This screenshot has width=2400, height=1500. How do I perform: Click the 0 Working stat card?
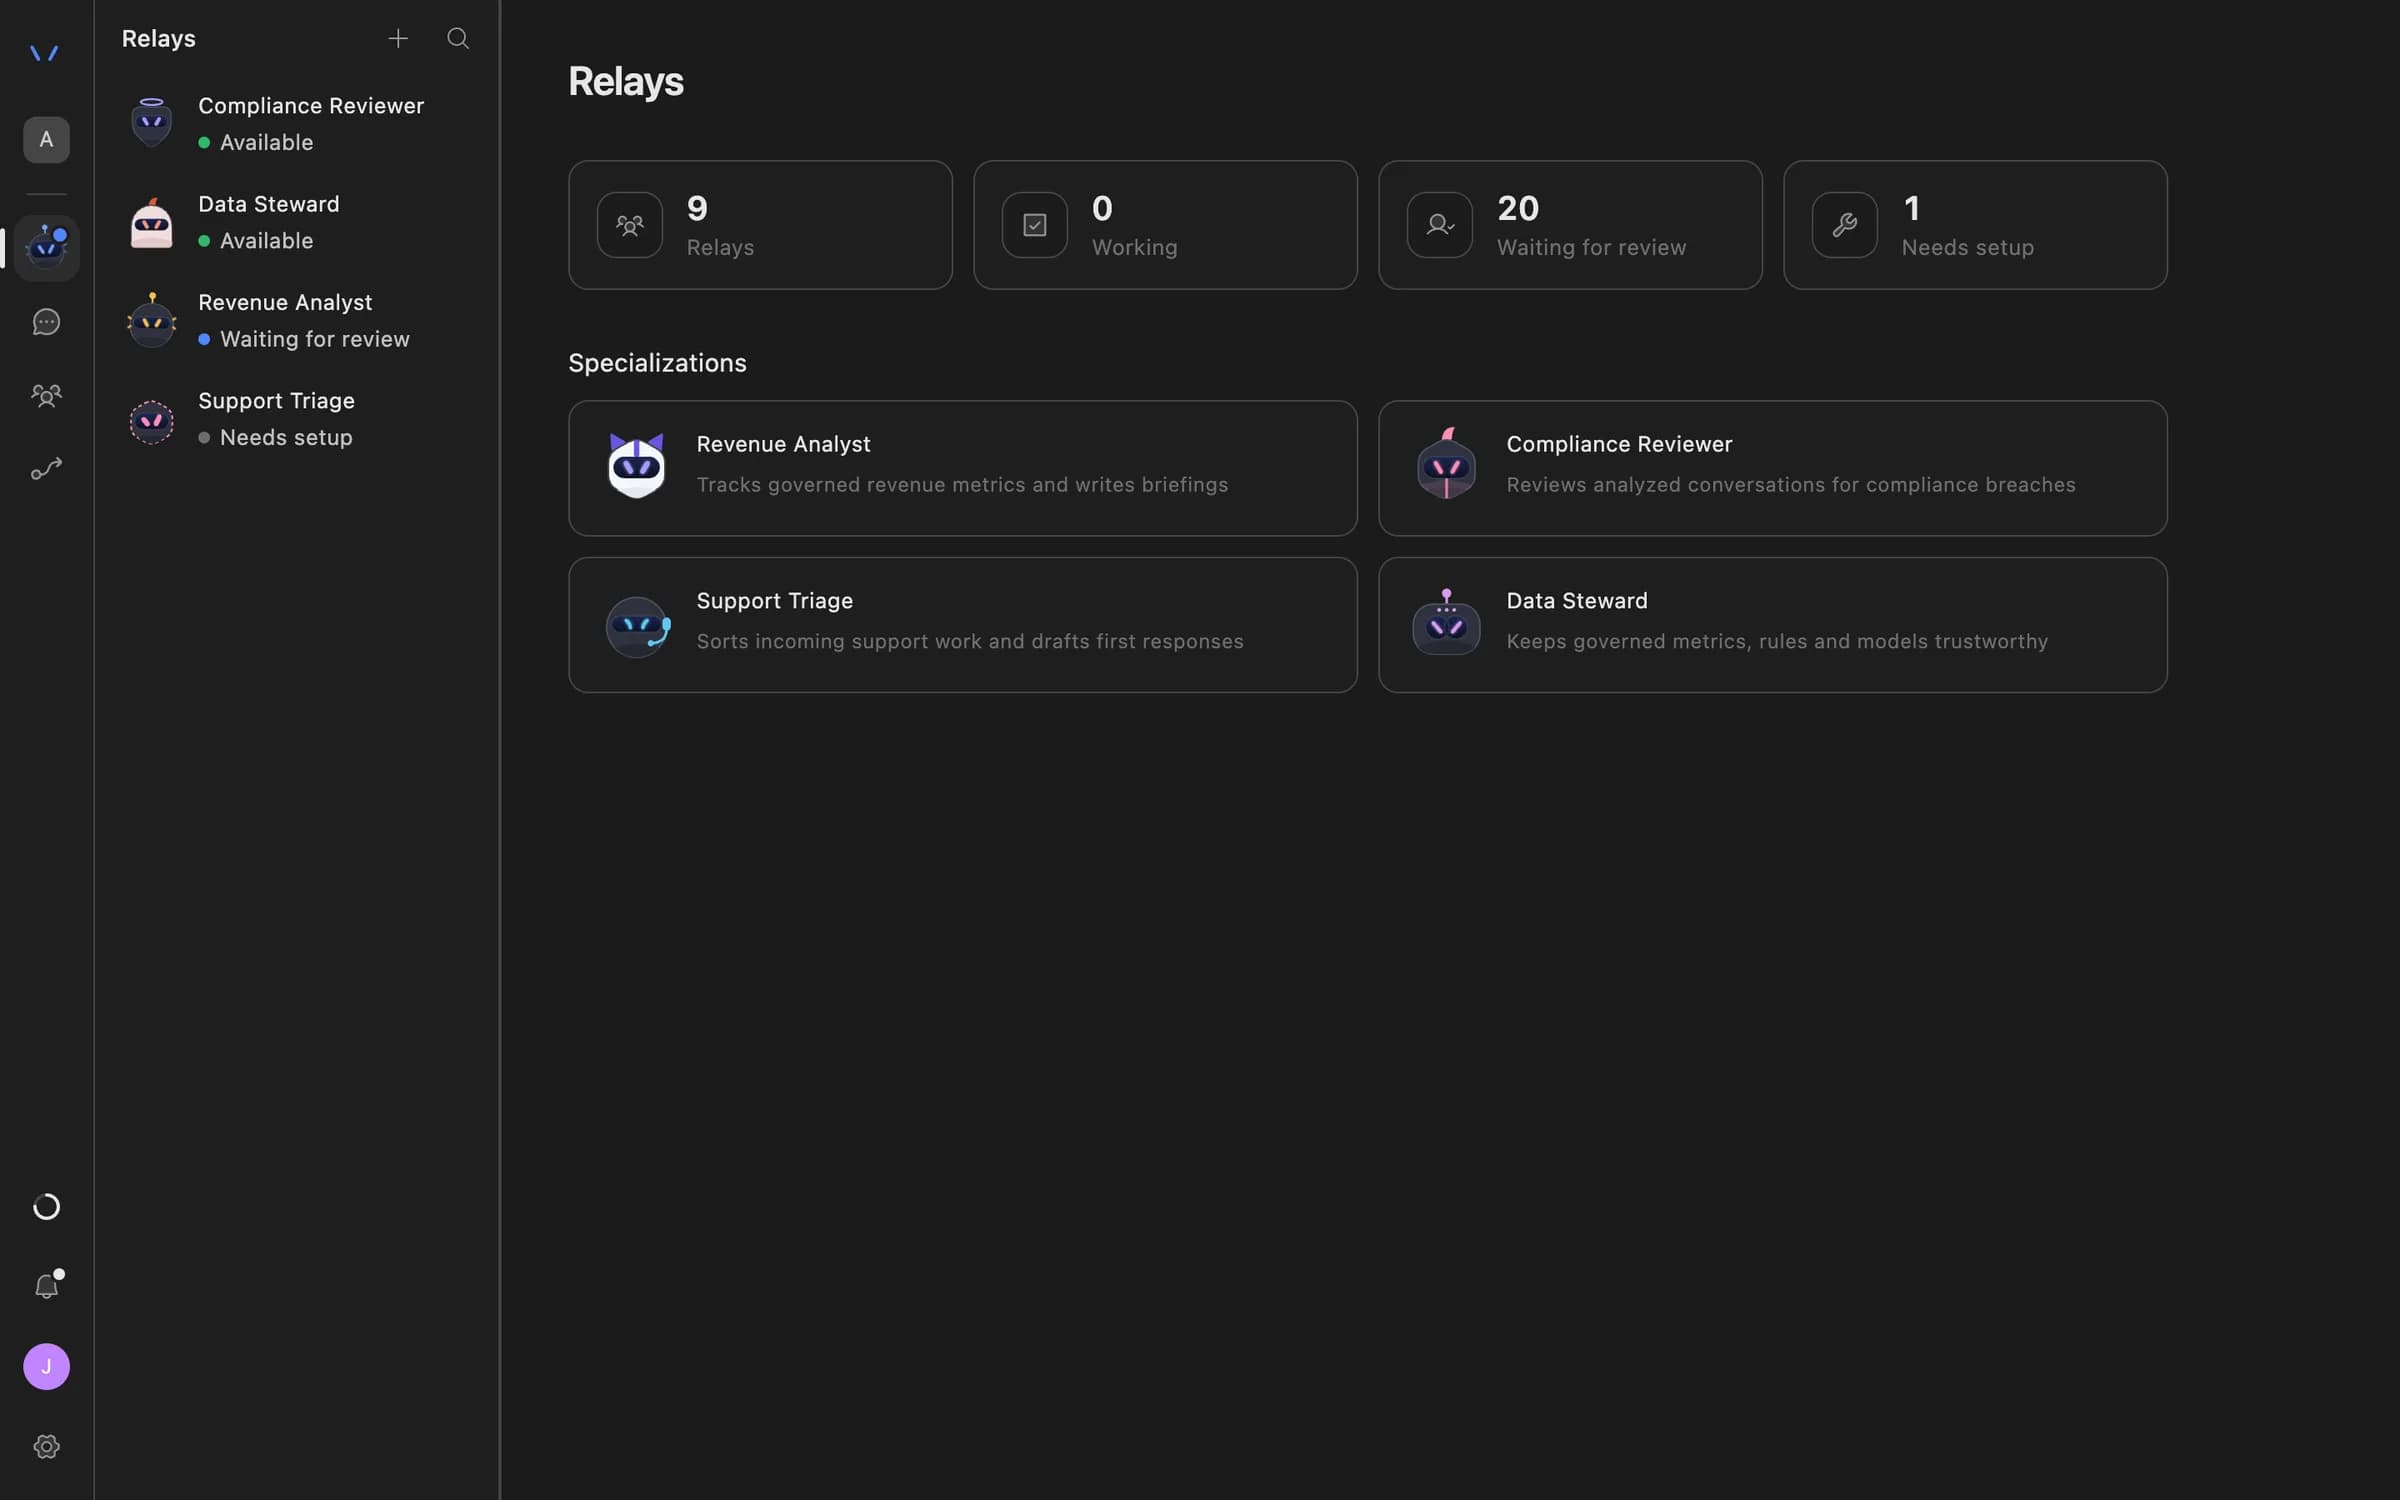[1165, 225]
